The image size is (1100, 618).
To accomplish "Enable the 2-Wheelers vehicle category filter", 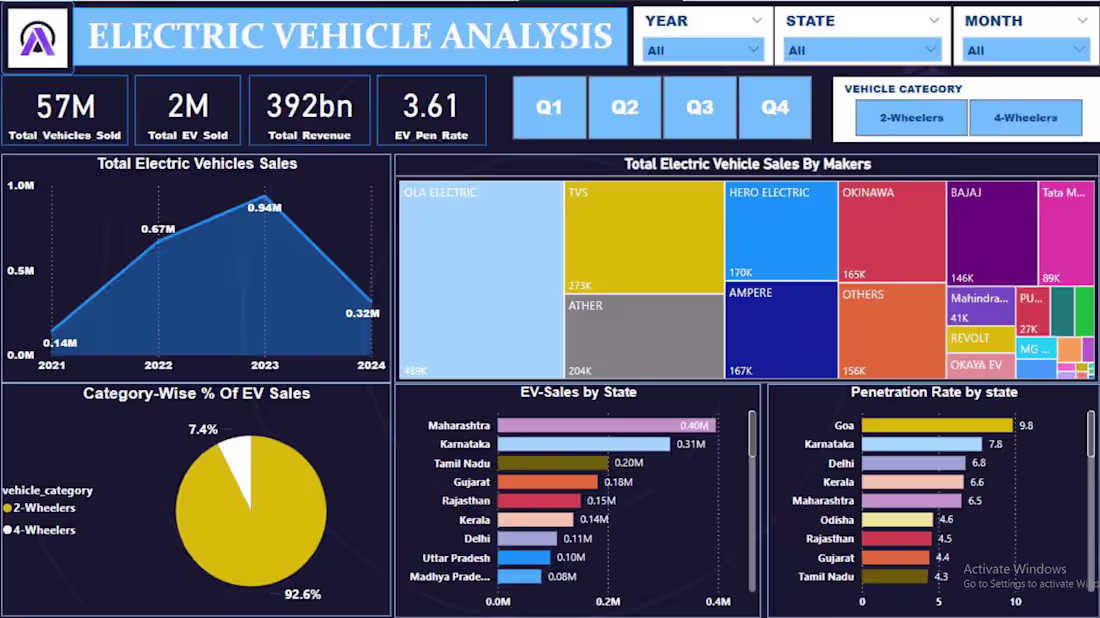I will point(910,117).
